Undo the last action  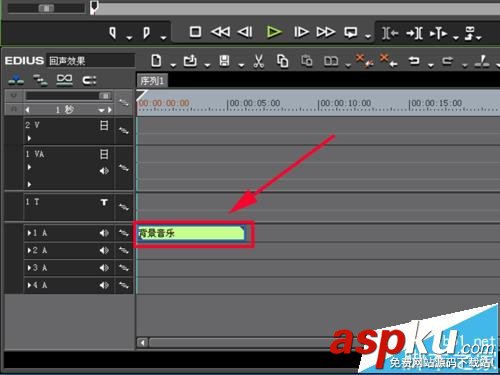pyautogui.click(x=414, y=61)
